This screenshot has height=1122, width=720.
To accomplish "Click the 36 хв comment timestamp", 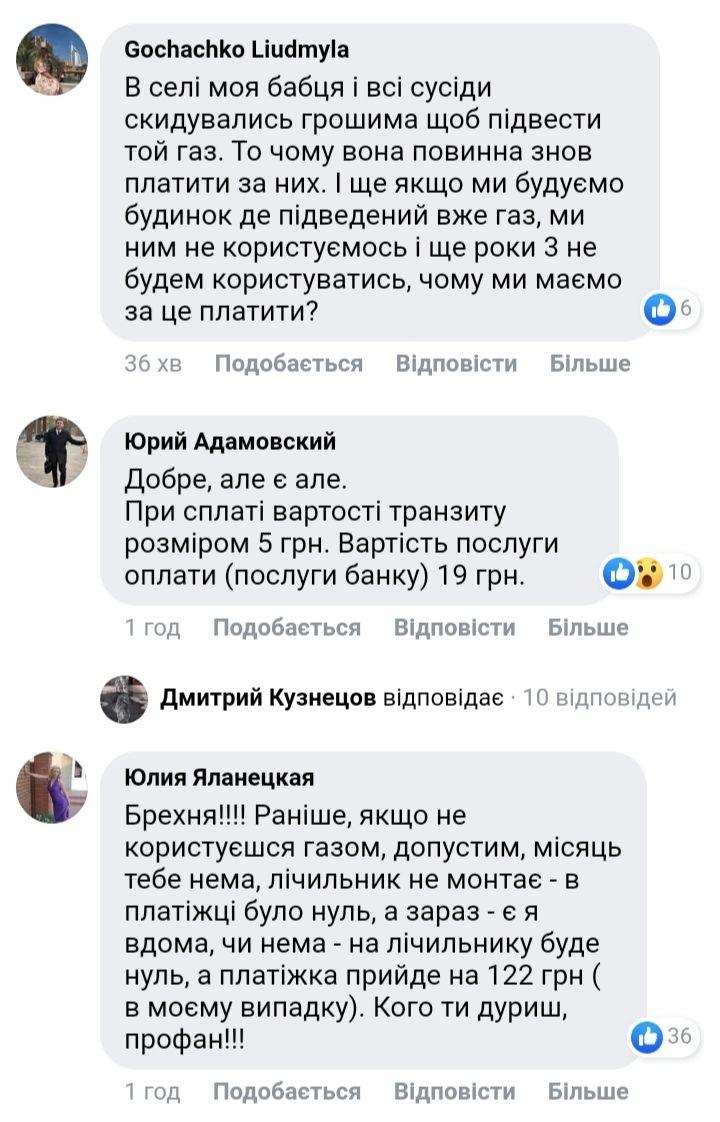I will coord(153,363).
